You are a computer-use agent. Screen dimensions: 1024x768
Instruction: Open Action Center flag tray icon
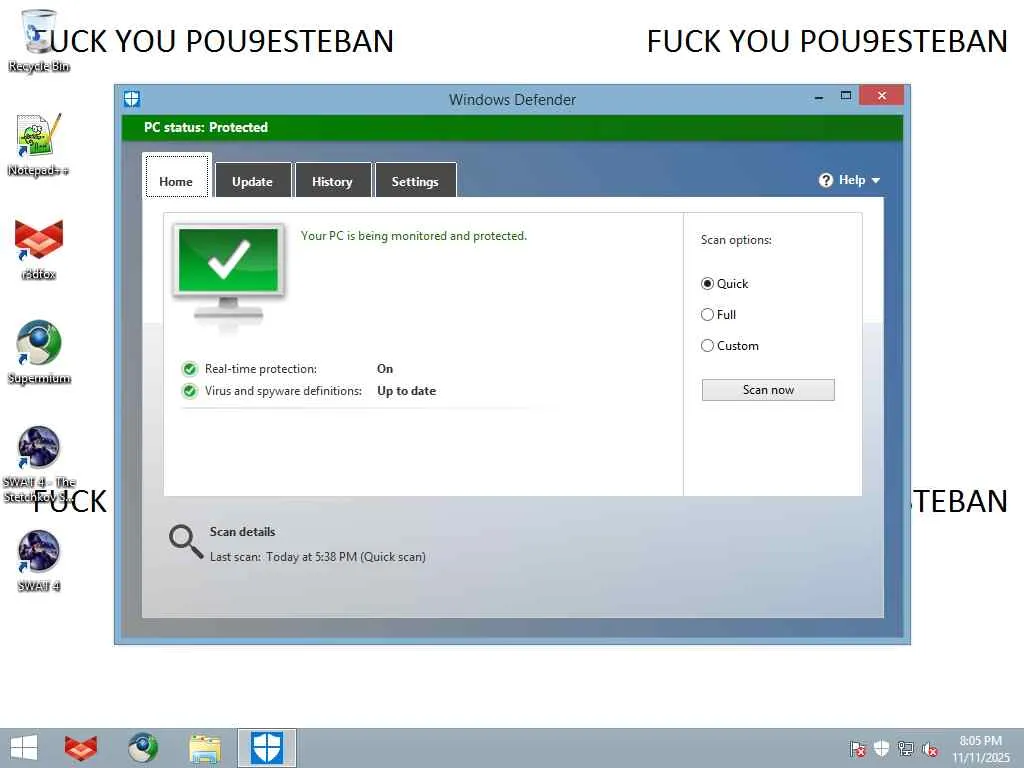857,749
